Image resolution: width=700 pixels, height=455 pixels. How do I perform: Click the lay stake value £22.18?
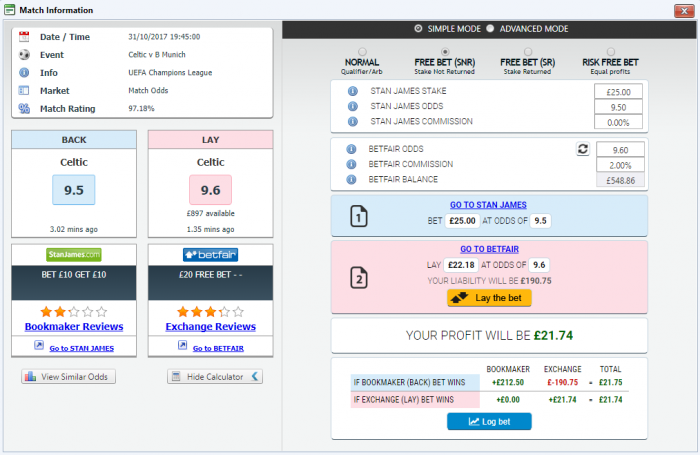[461, 265]
